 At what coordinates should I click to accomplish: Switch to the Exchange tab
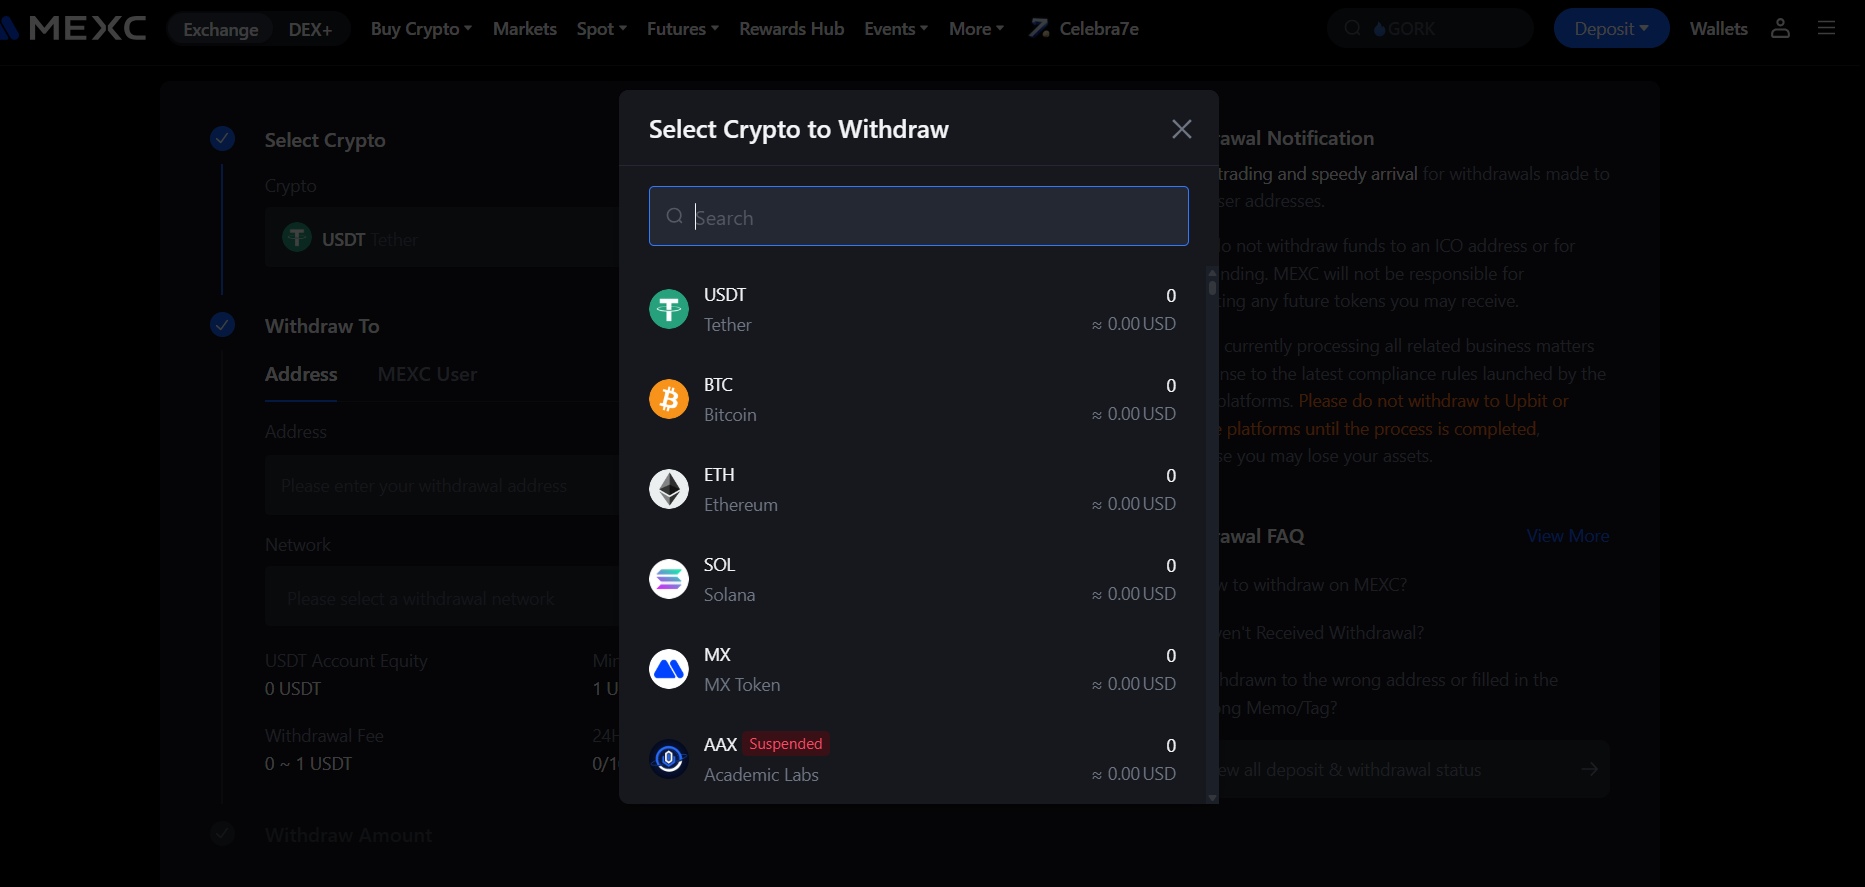(220, 29)
